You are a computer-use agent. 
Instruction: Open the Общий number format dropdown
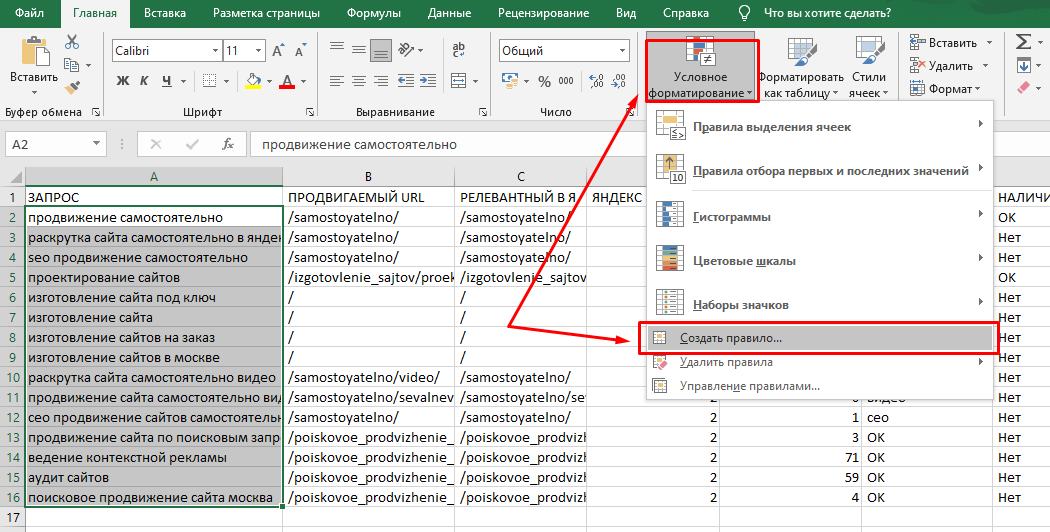[x=623, y=51]
